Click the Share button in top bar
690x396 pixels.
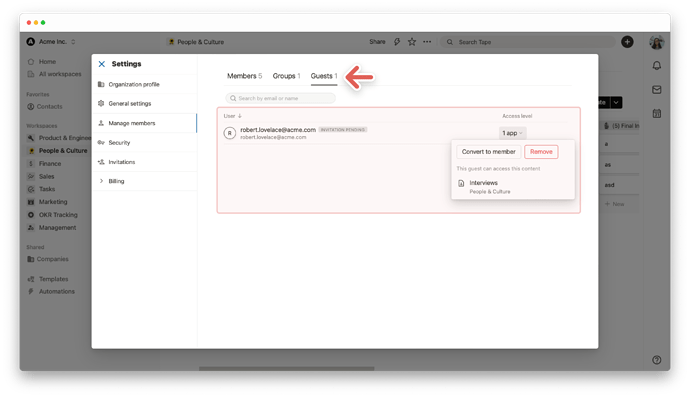377,42
